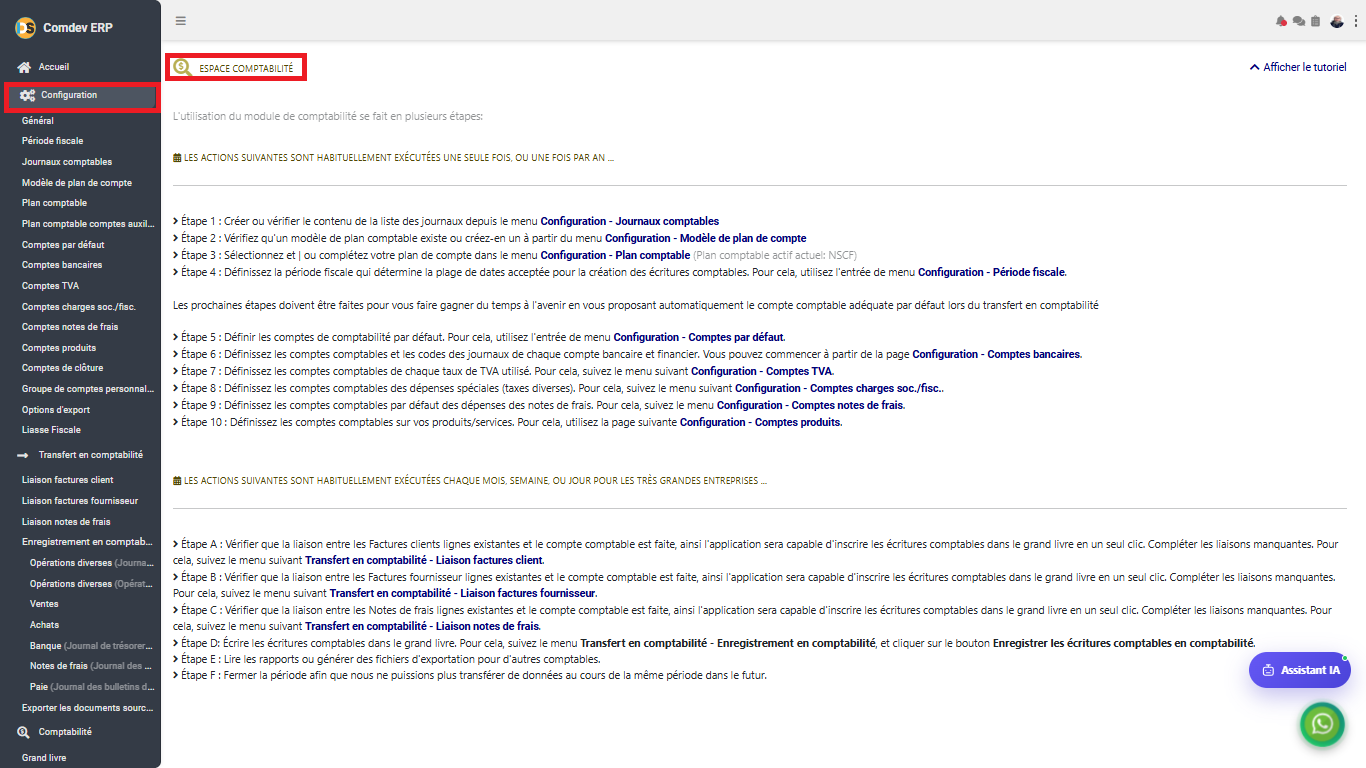Open Liaison factures fournisseur in sidebar
This screenshot has width=1366, height=768.
coord(80,501)
